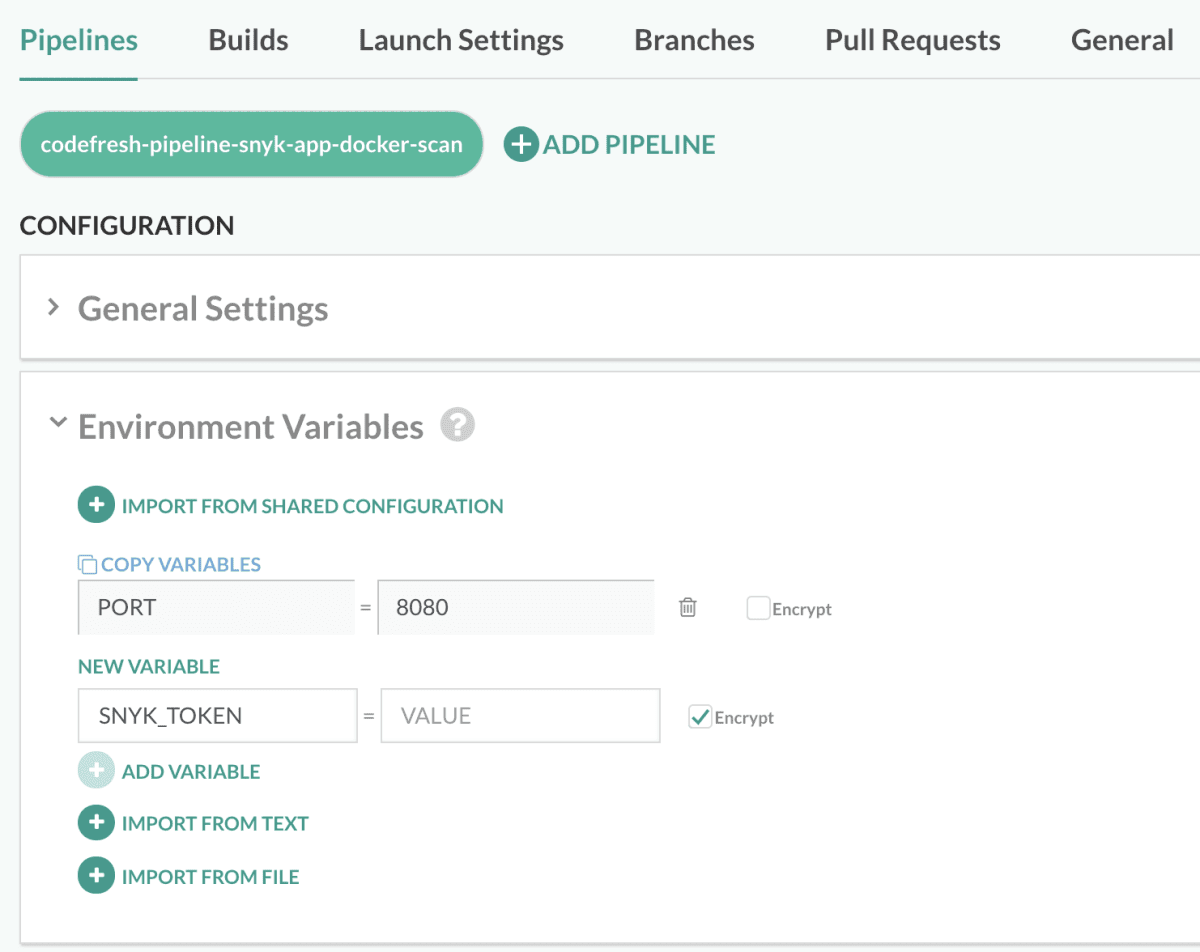Viewport: 1200px width, 952px height.
Task: Click the CONFIGURATION heading
Action: click(x=127, y=226)
